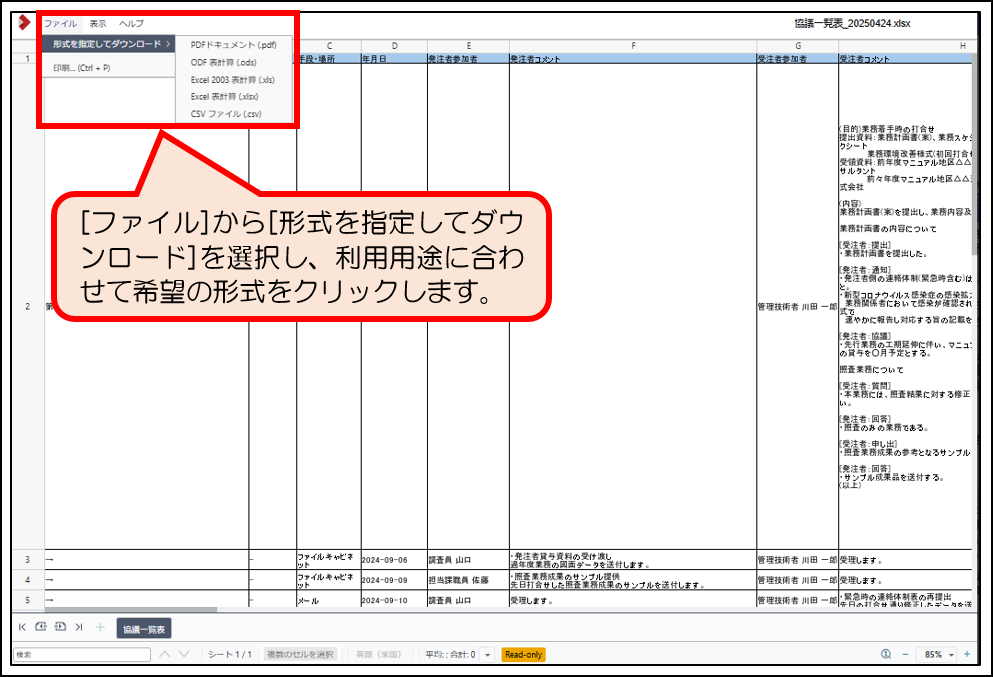The image size is (993, 677).
Task: Click row 2 cell 管理技術者 川田 一郎
Action: point(798,307)
